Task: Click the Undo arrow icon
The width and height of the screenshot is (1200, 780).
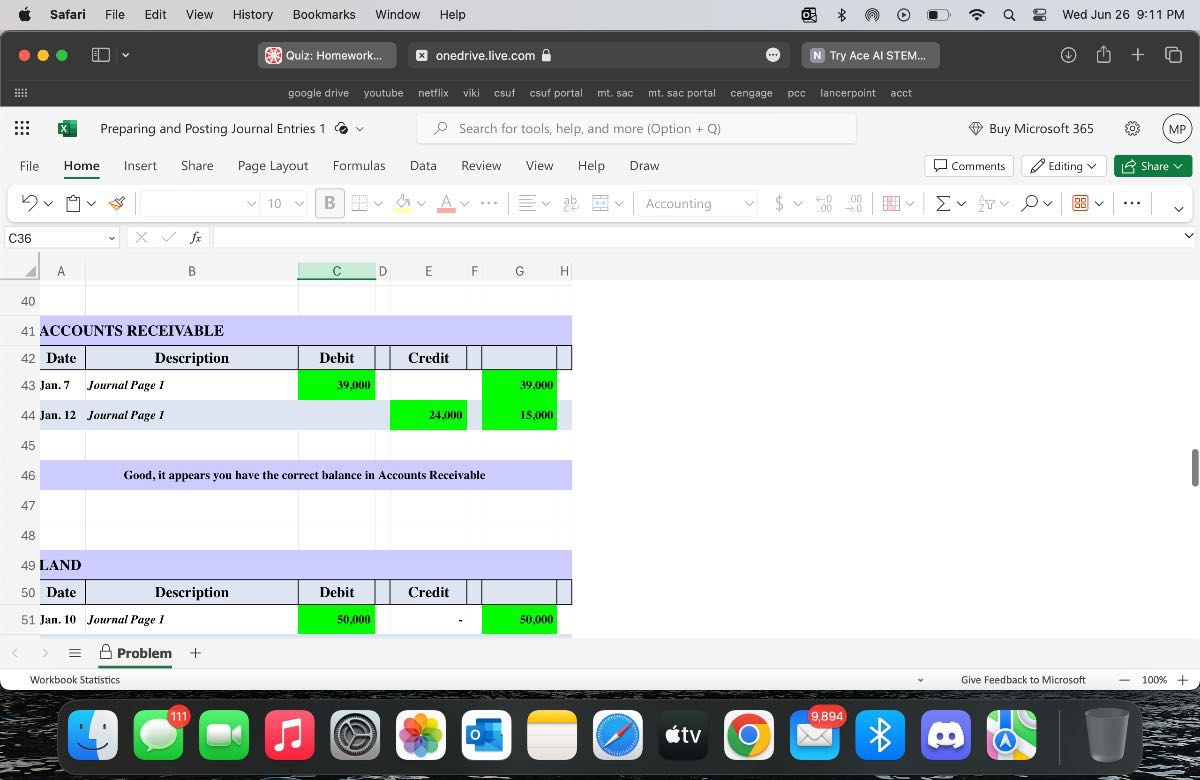Action: point(29,203)
